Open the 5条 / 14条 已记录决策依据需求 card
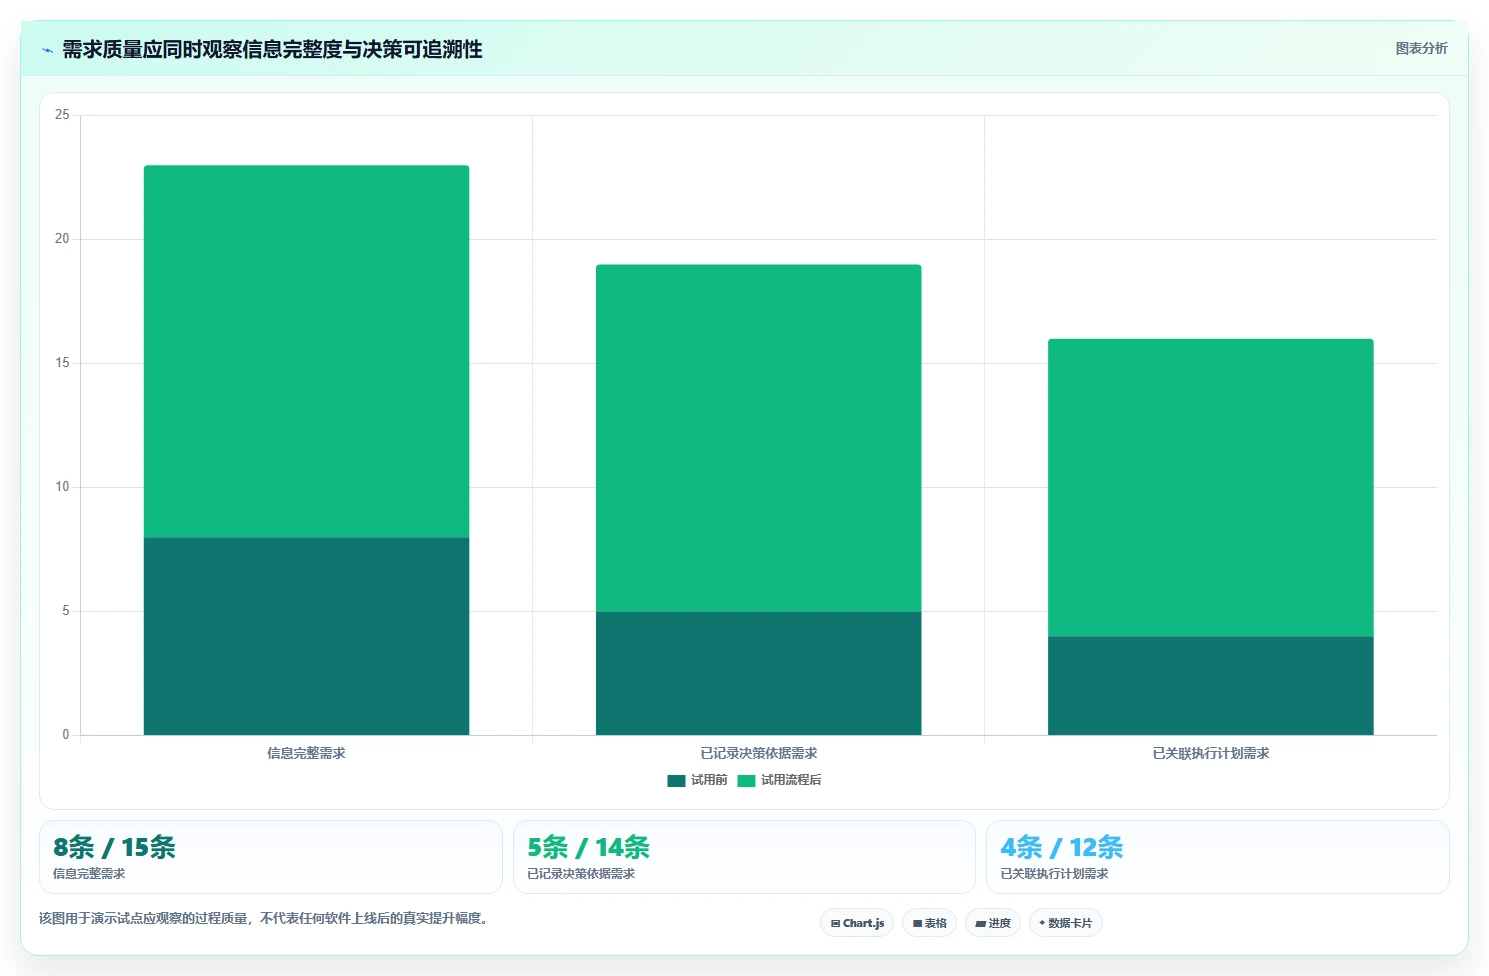 744,857
